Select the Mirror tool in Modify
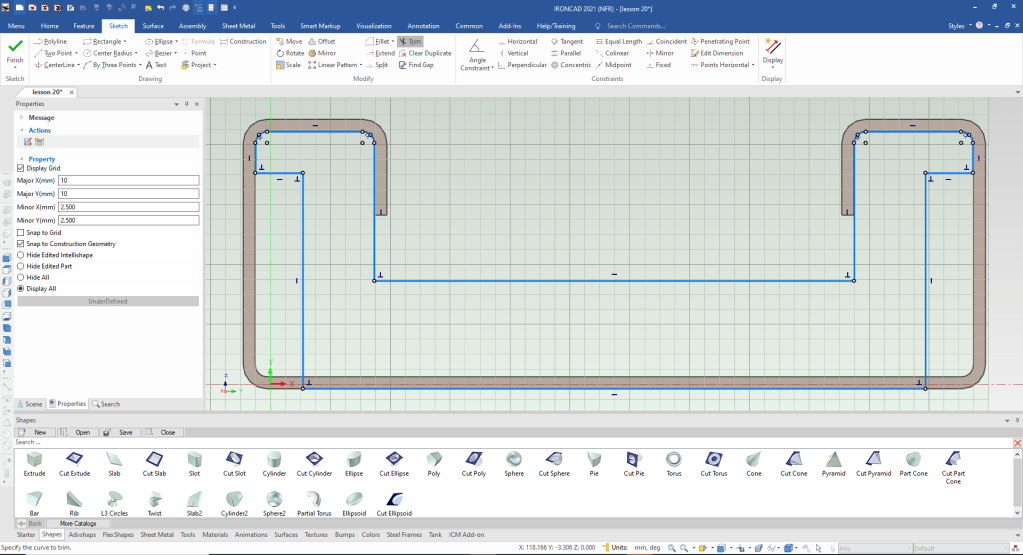1023x555 pixels. pyautogui.click(x=321, y=53)
